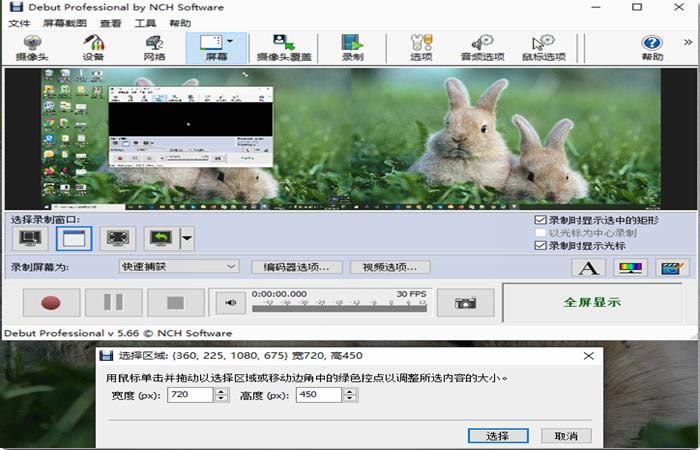Open the 屏幕截图 menu
Screen dimensions: 700x450
coord(65,23)
